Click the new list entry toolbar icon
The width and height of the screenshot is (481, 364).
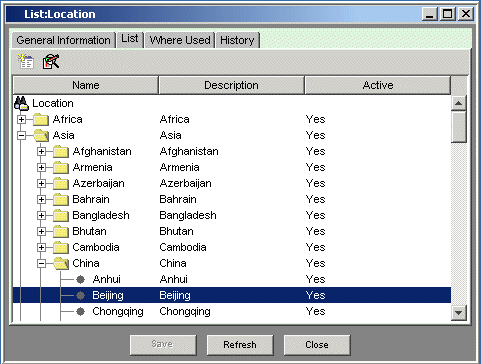coord(26,61)
